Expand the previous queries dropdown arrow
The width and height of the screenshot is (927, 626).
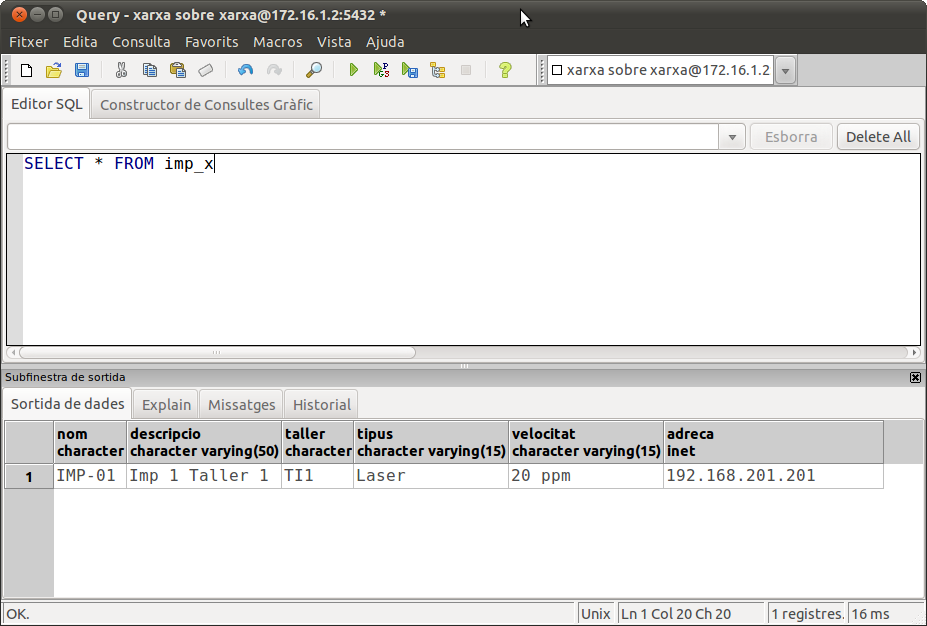pyautogui.click(x=733, y=137)
